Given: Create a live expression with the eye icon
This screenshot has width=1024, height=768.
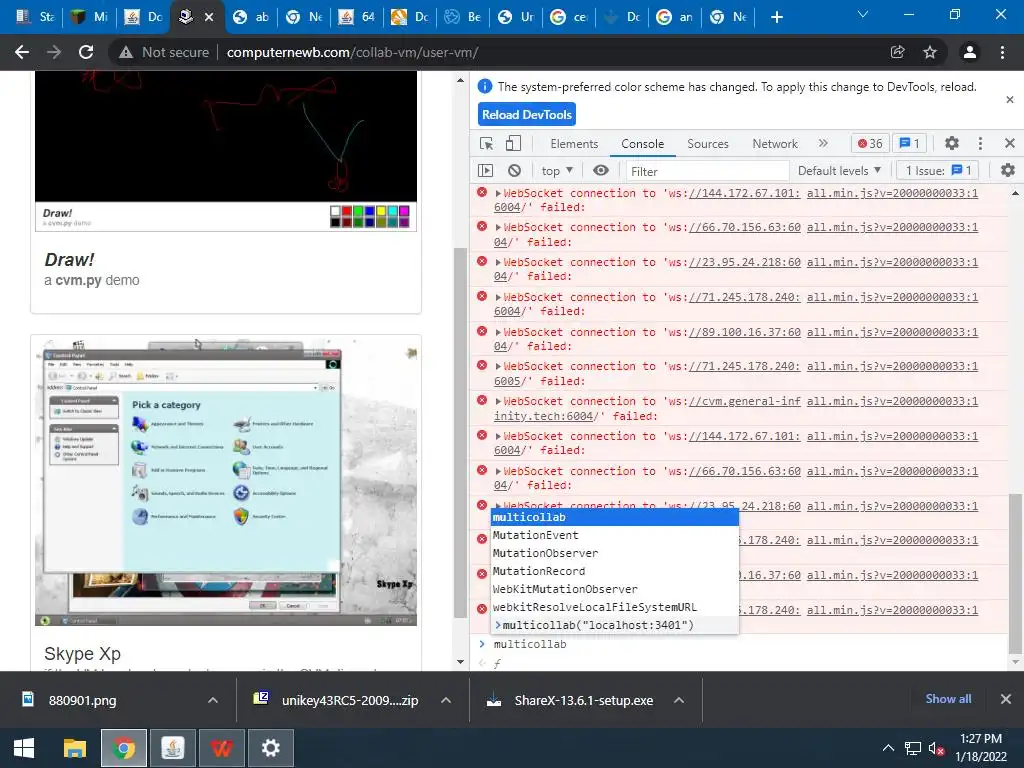Looking at the screenshot, I should click(601, 170).
